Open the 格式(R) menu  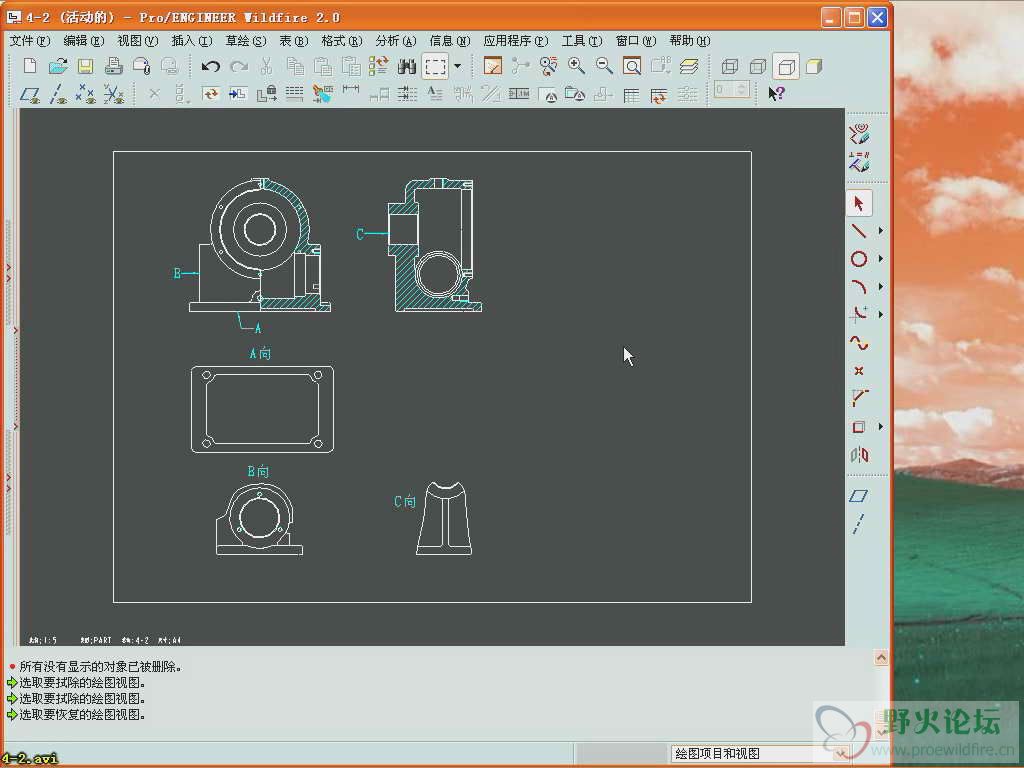click(x=342, y=40)
